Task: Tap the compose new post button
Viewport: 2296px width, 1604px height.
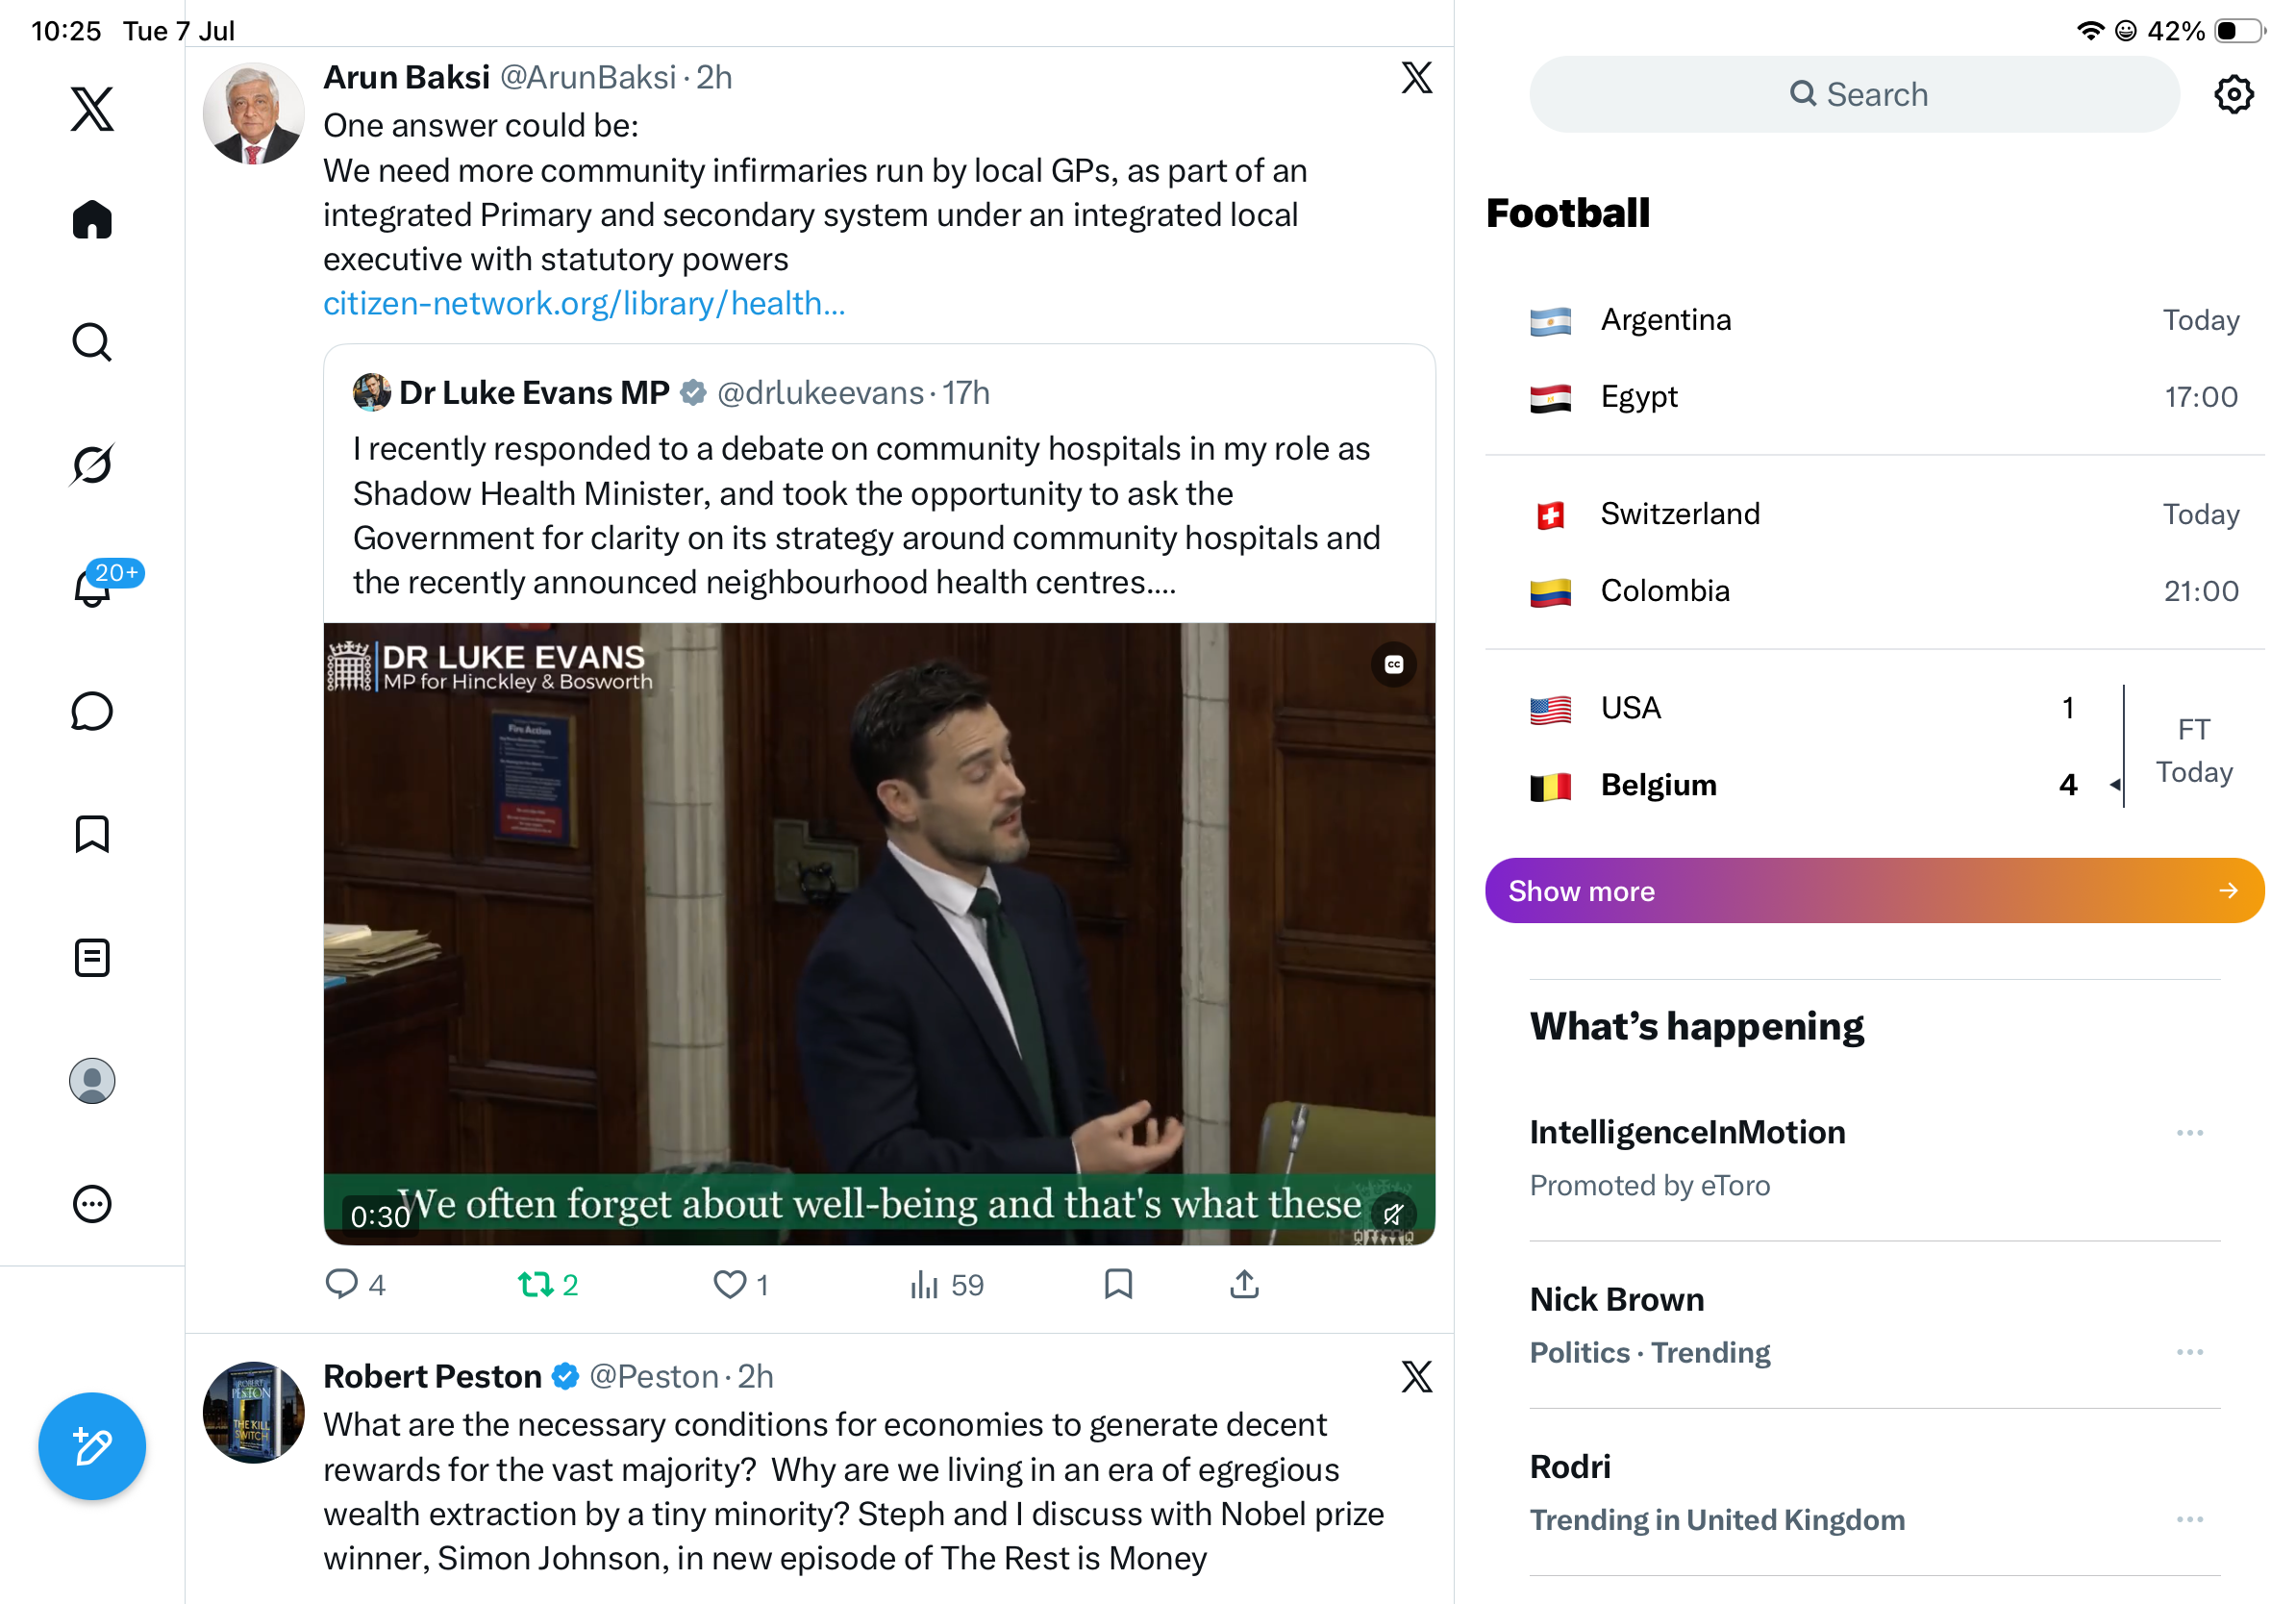Action: [92, 1446]
